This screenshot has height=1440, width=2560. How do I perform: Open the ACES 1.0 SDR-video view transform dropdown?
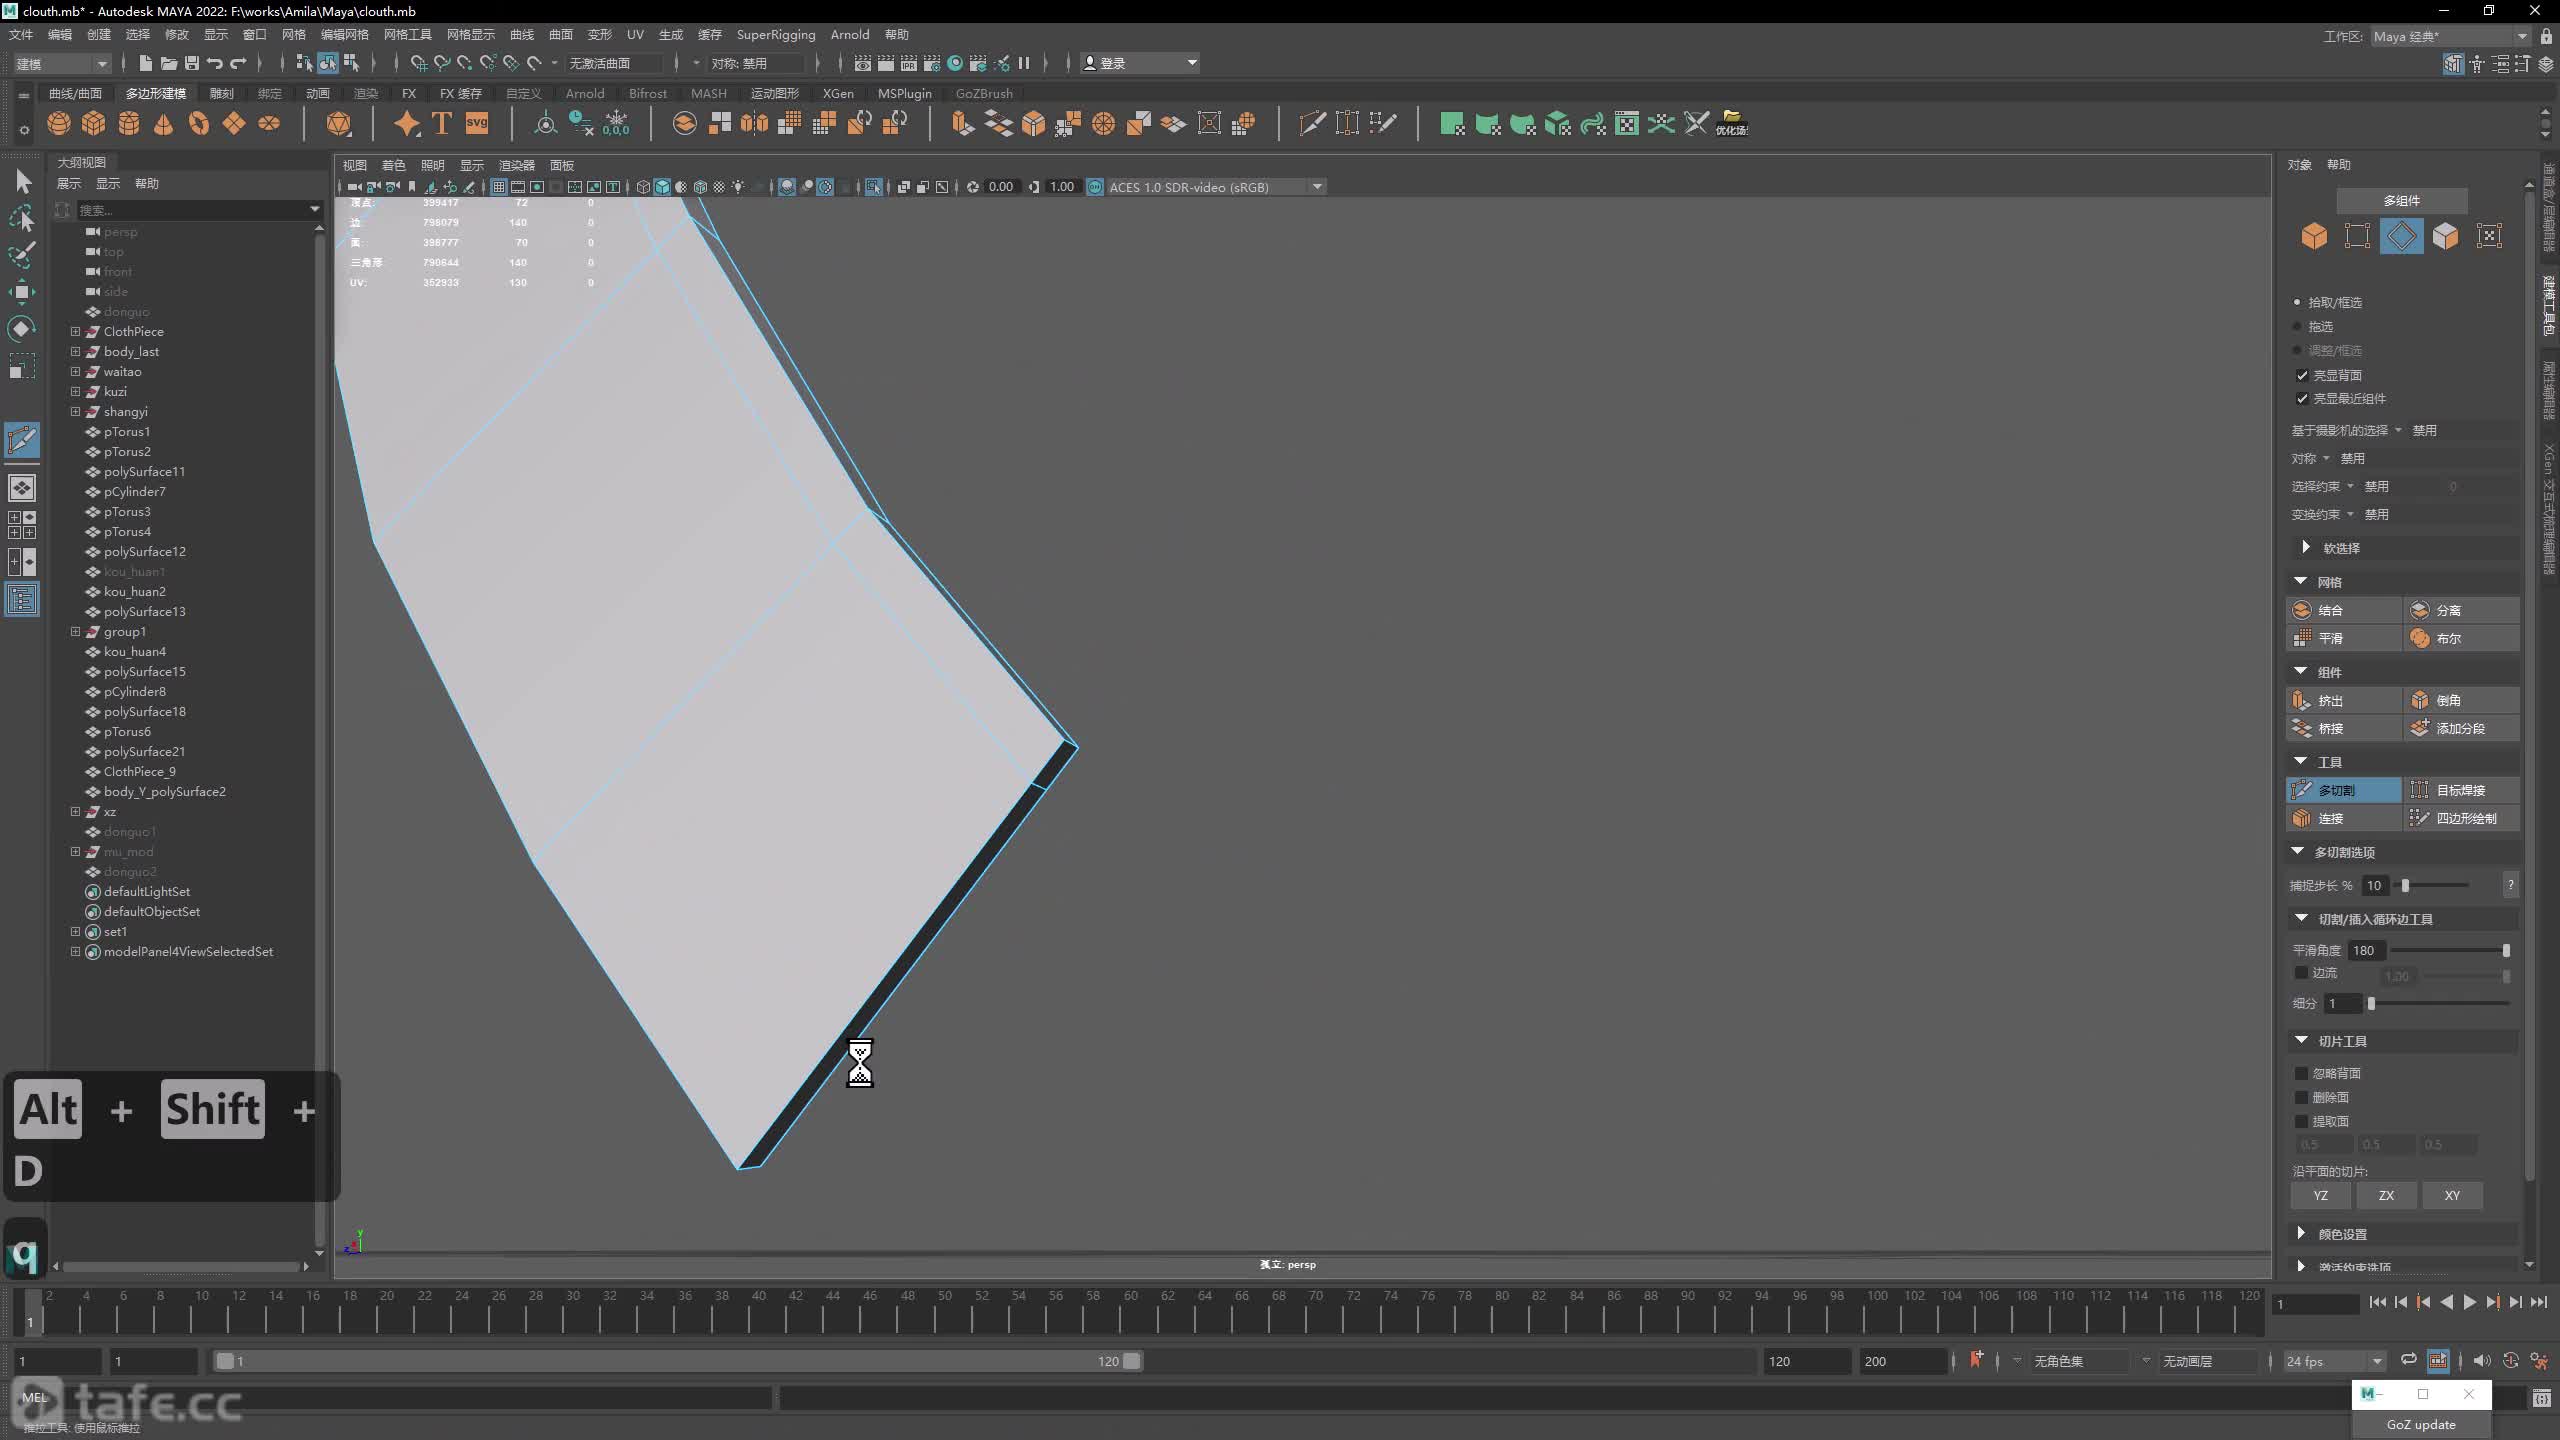pos(1215,187)
